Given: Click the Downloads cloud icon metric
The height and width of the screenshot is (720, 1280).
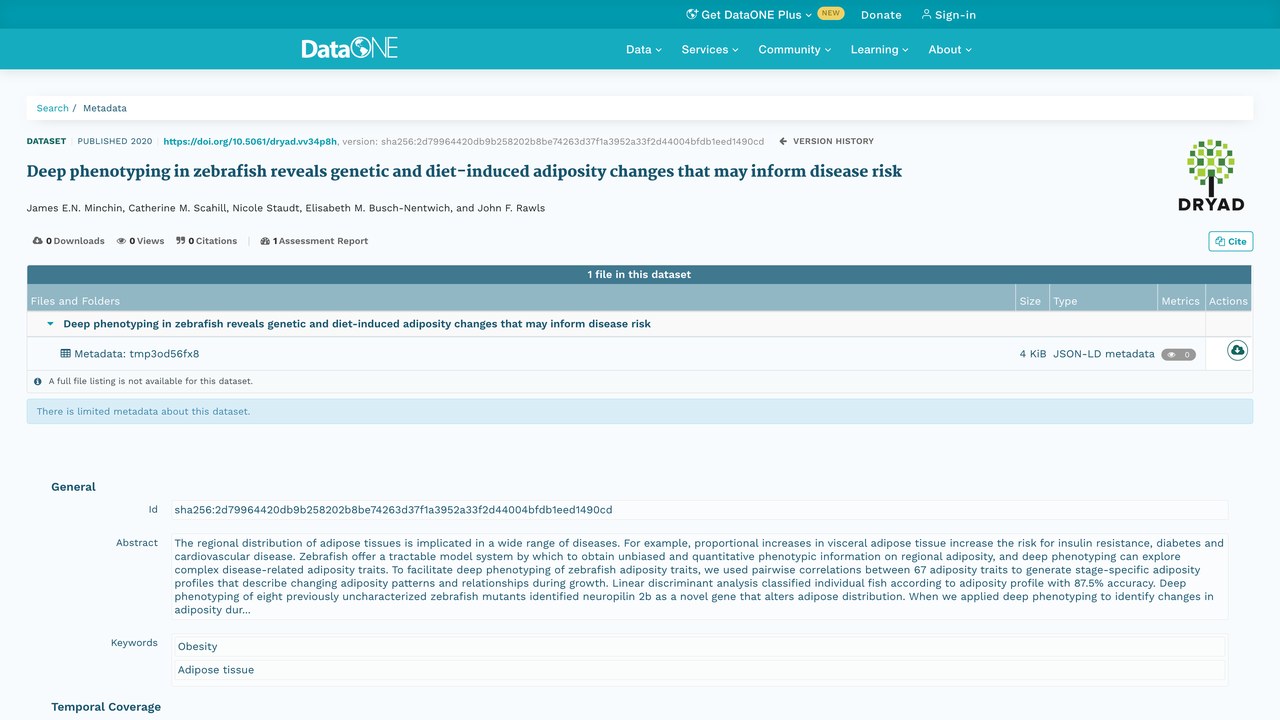Looking at the screenshot, I should pos(38,241).
